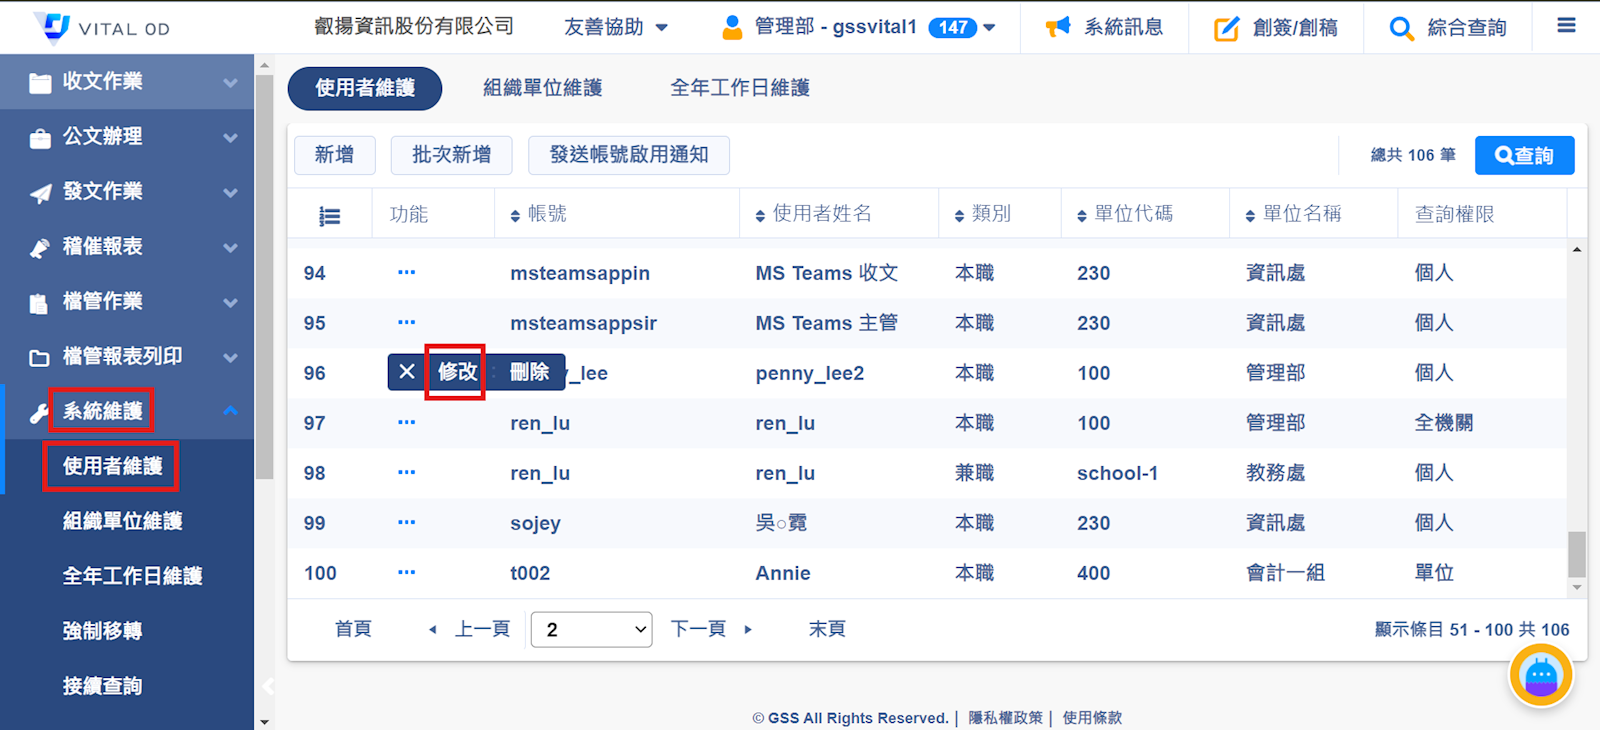Go to 末頁 last page
Viewport: 1600px width, 730px height.
(x=827, y=629)
